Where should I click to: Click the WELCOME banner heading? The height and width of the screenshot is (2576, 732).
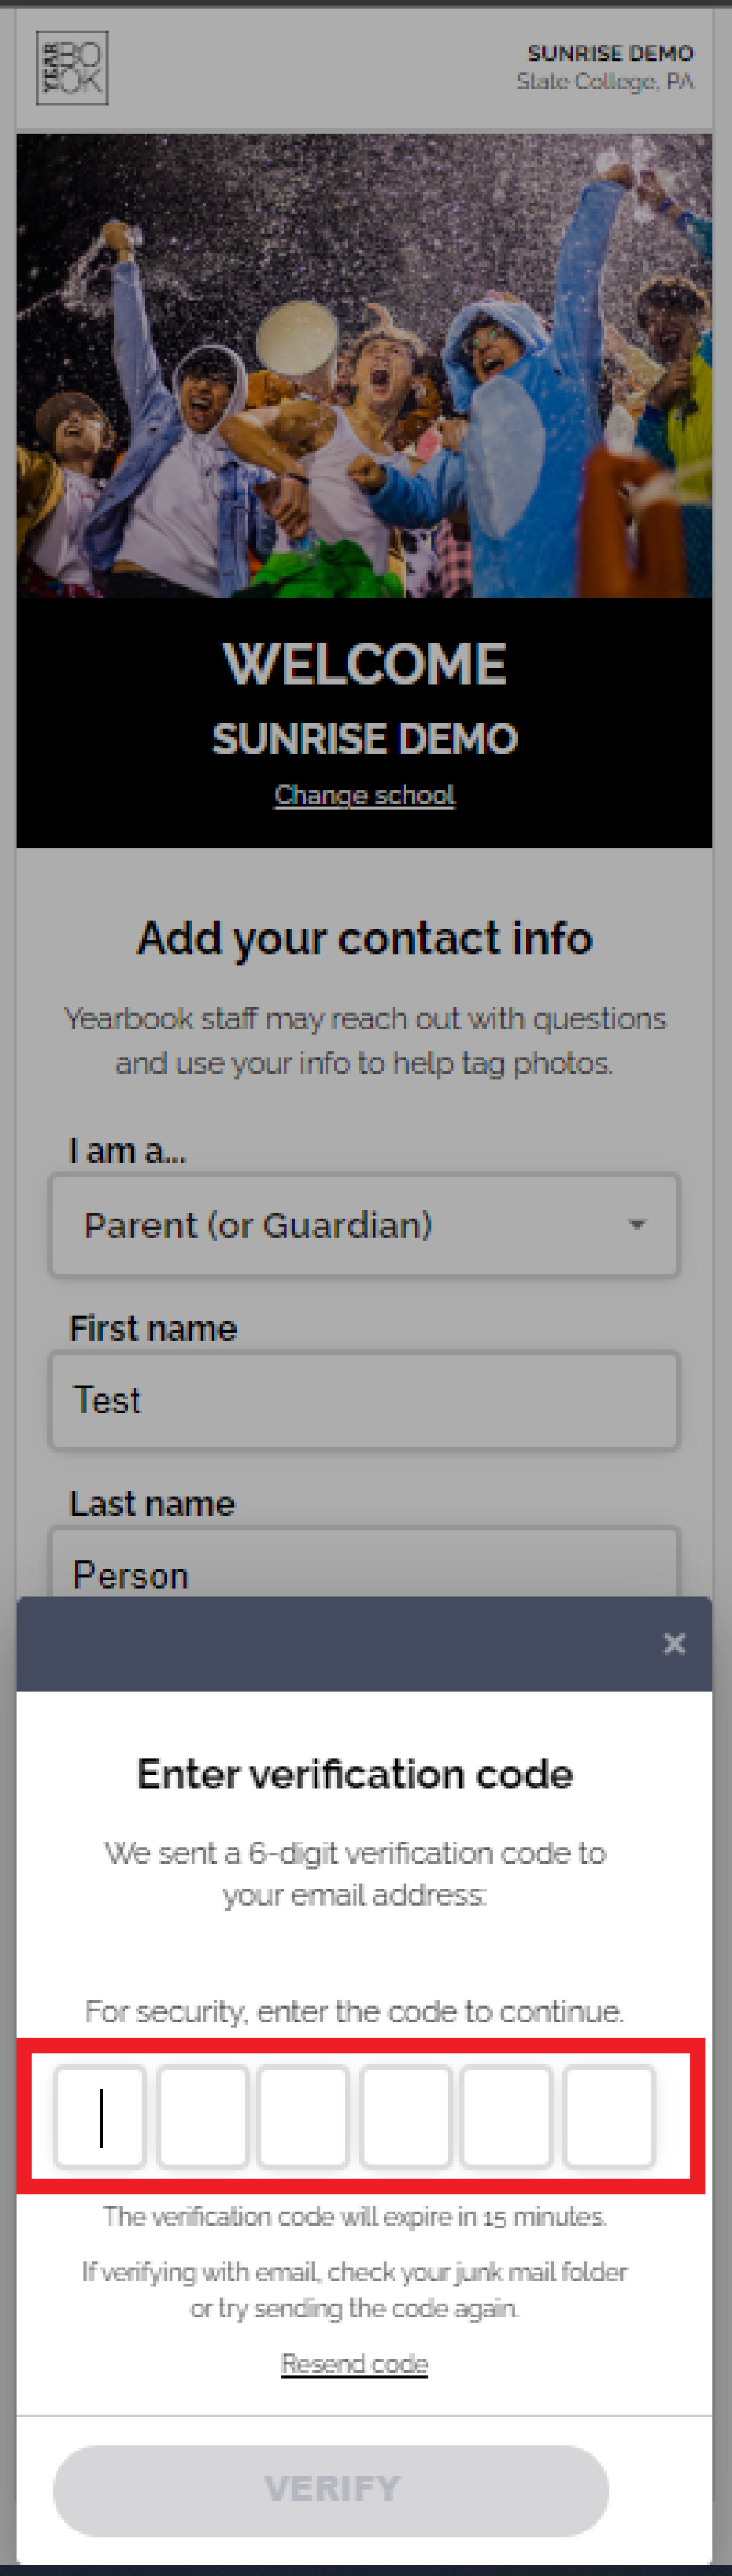(364, 664)
